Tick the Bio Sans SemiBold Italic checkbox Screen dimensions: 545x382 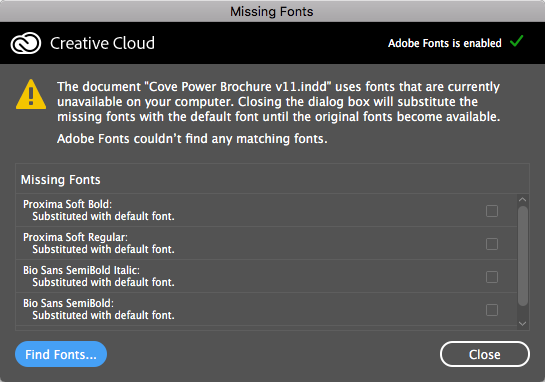(x=492, y=277)
